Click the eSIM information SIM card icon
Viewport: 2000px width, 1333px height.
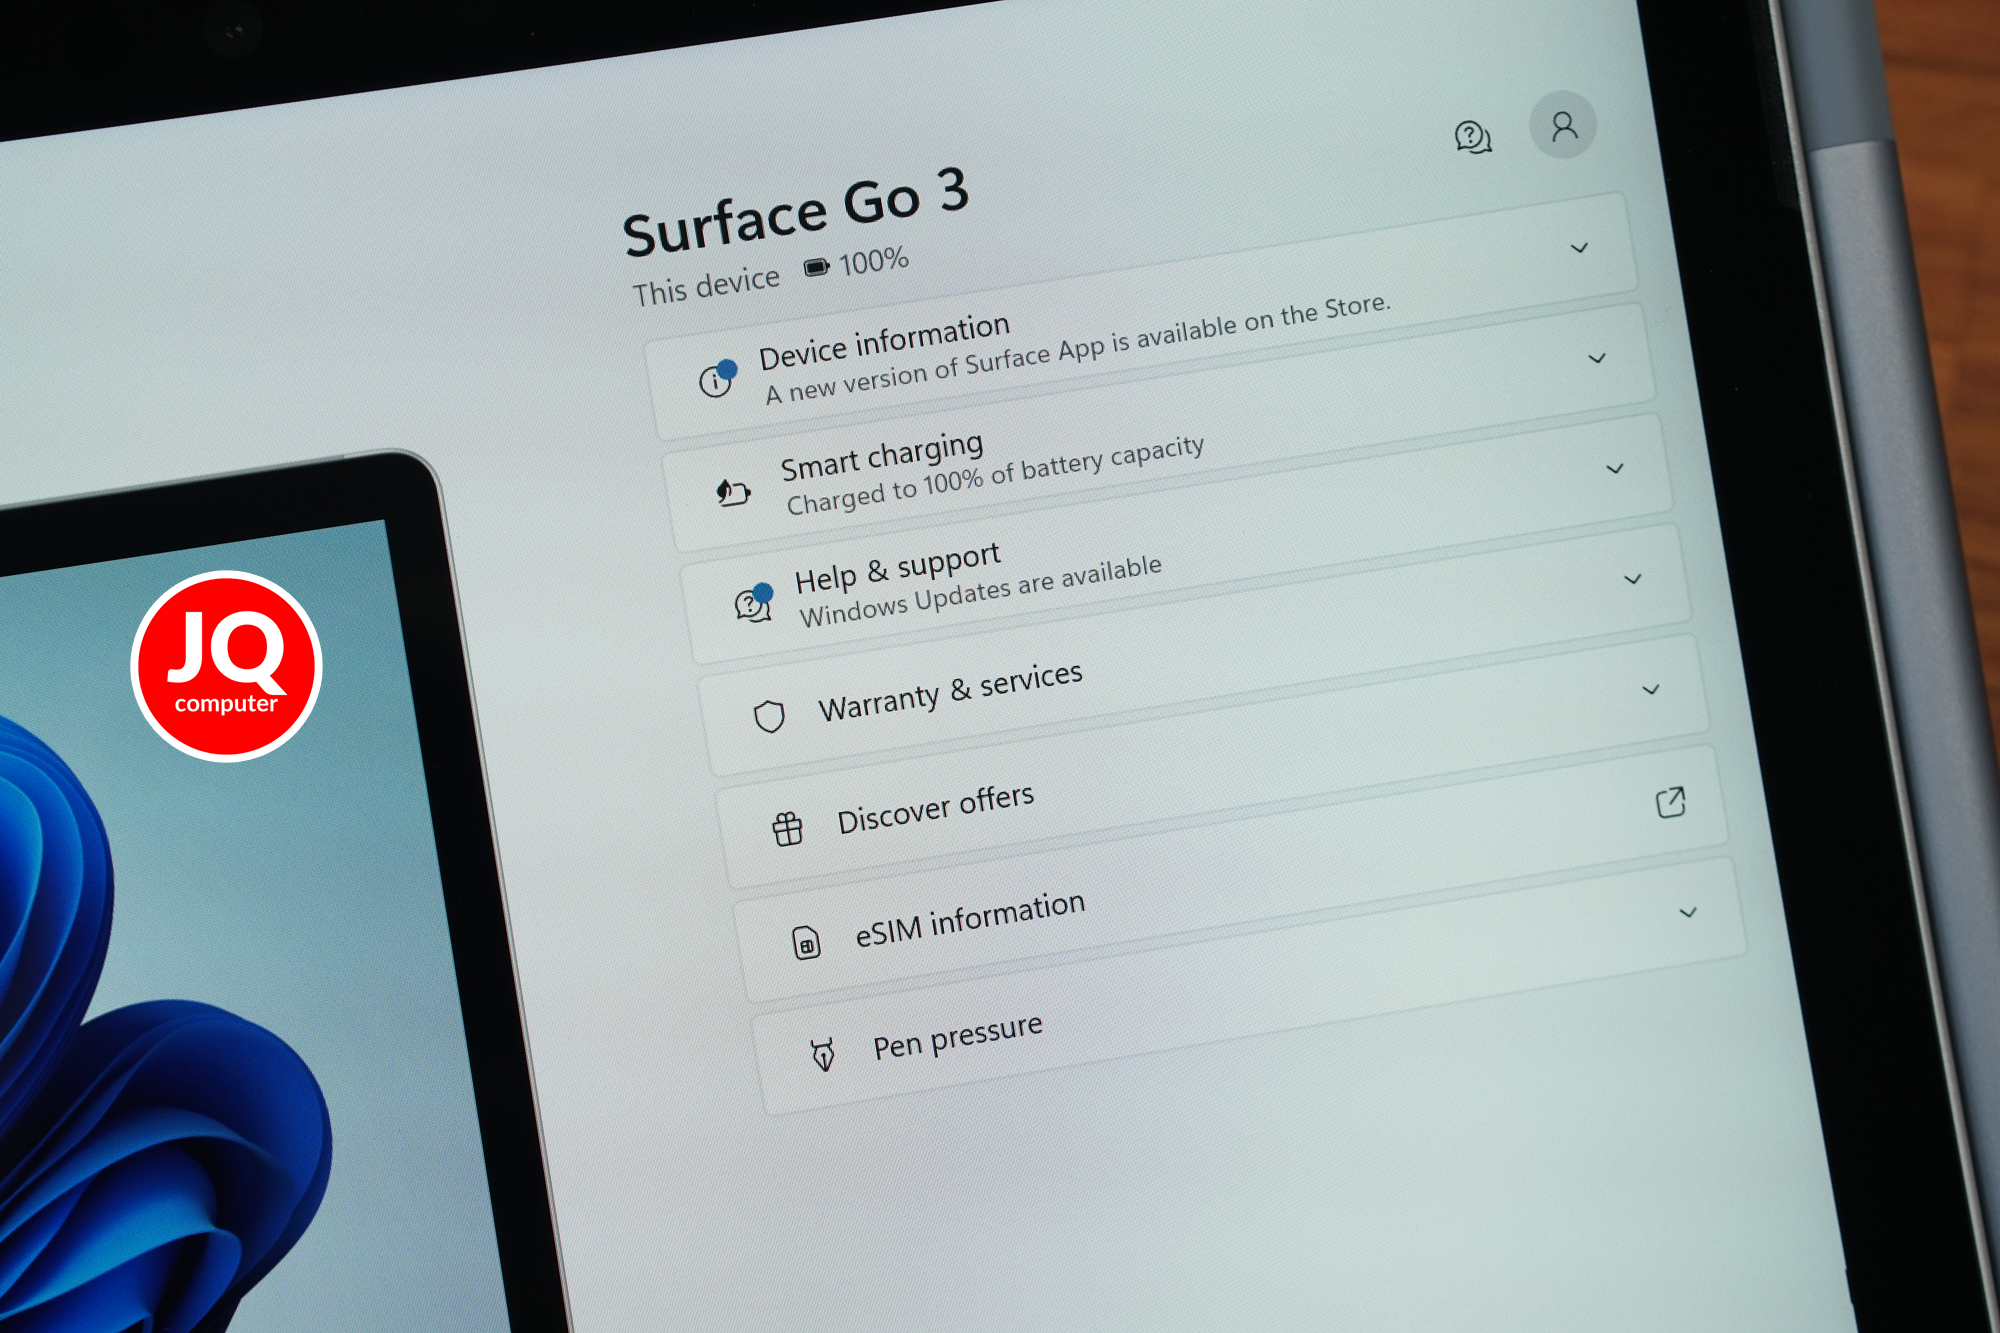806,942
